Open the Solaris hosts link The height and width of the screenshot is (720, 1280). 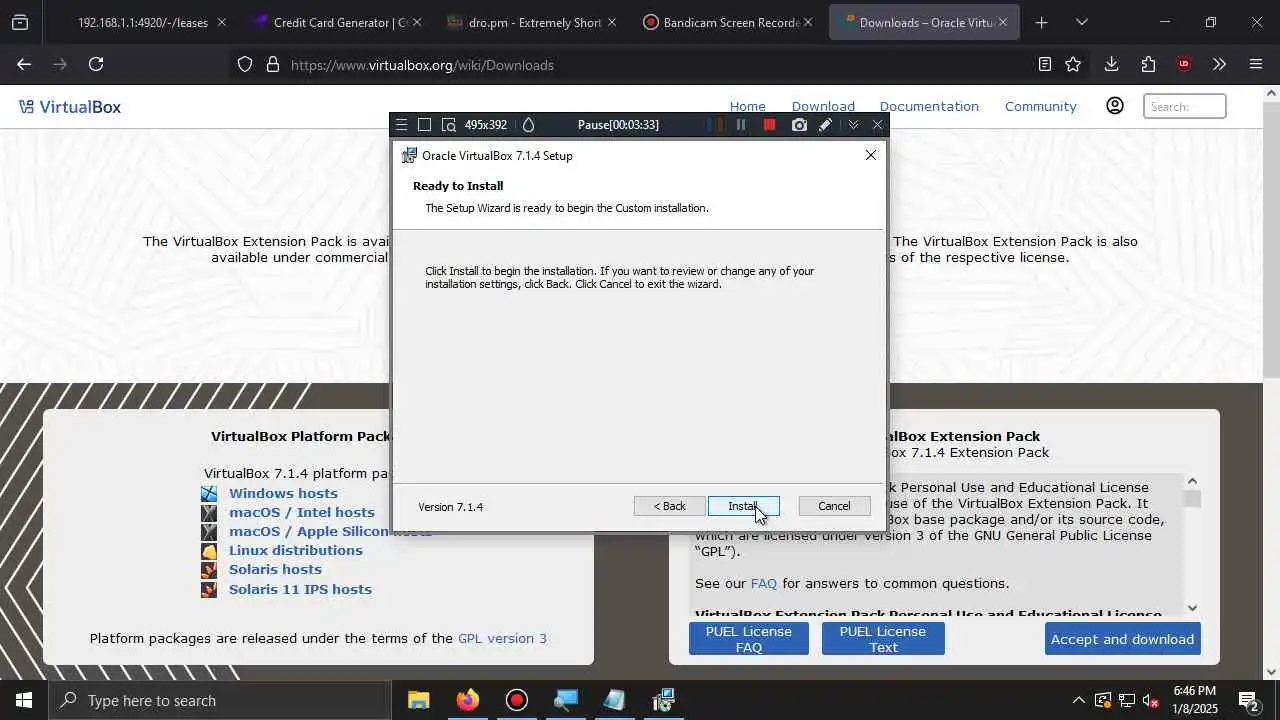point(275,569)
